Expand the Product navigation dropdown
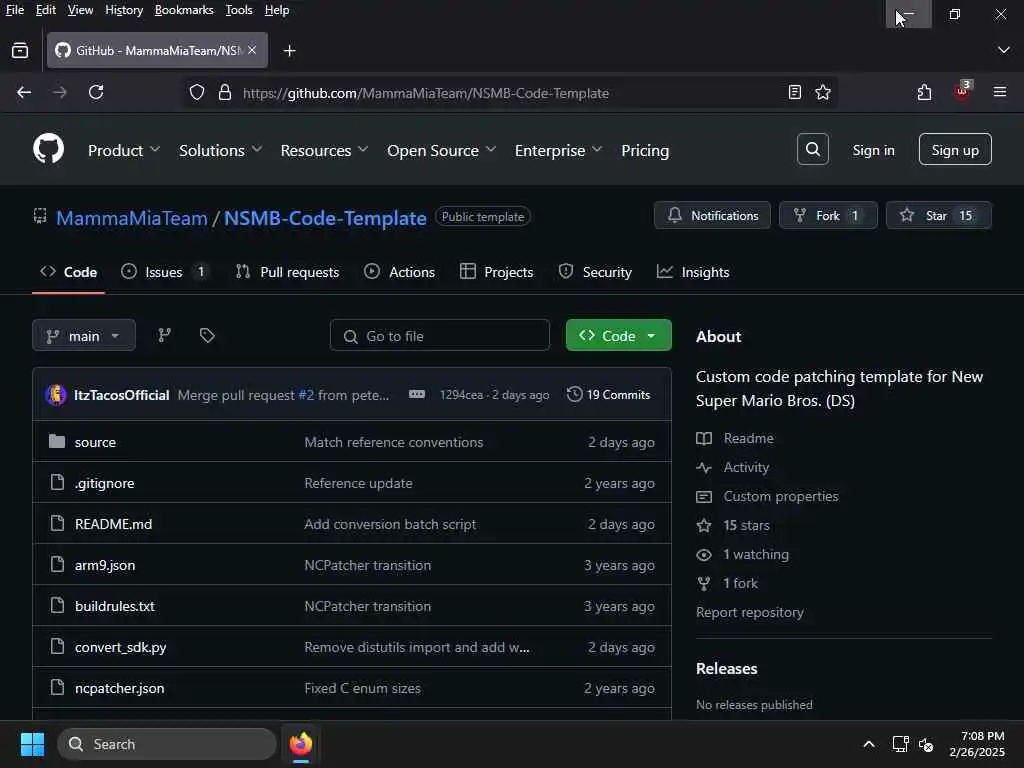This screenshot has height=768, width=1024. pyautogui.click(x=123, y=150)
